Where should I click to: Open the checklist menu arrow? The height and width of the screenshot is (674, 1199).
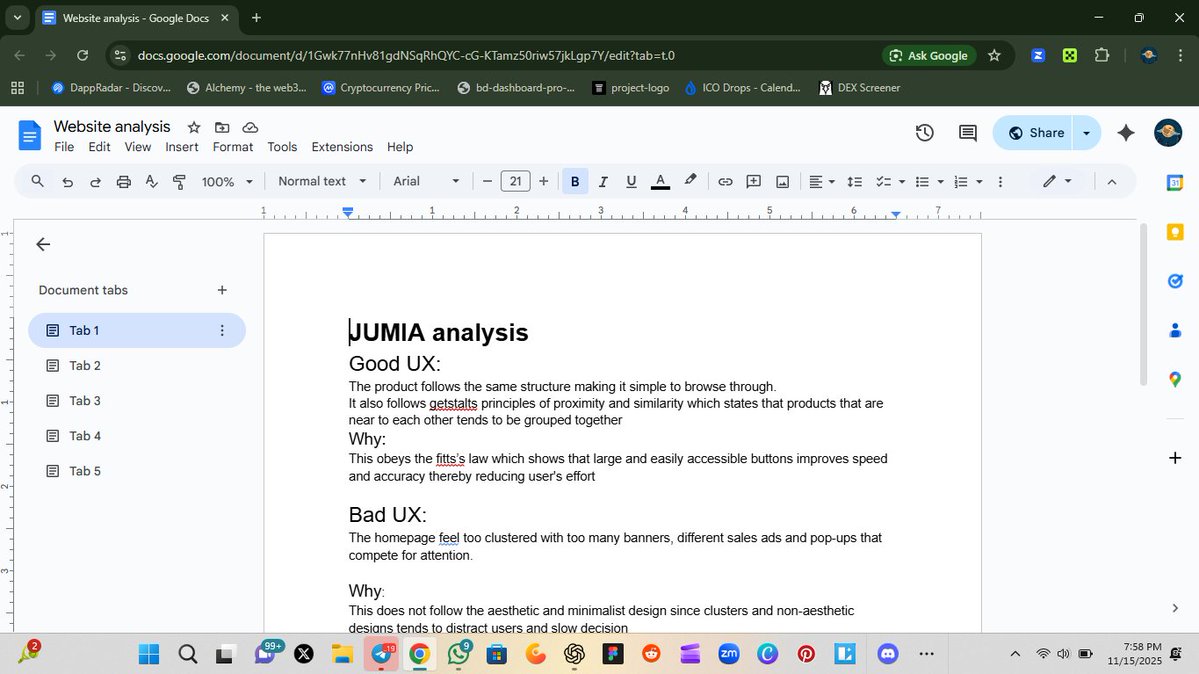coord(902,181)
